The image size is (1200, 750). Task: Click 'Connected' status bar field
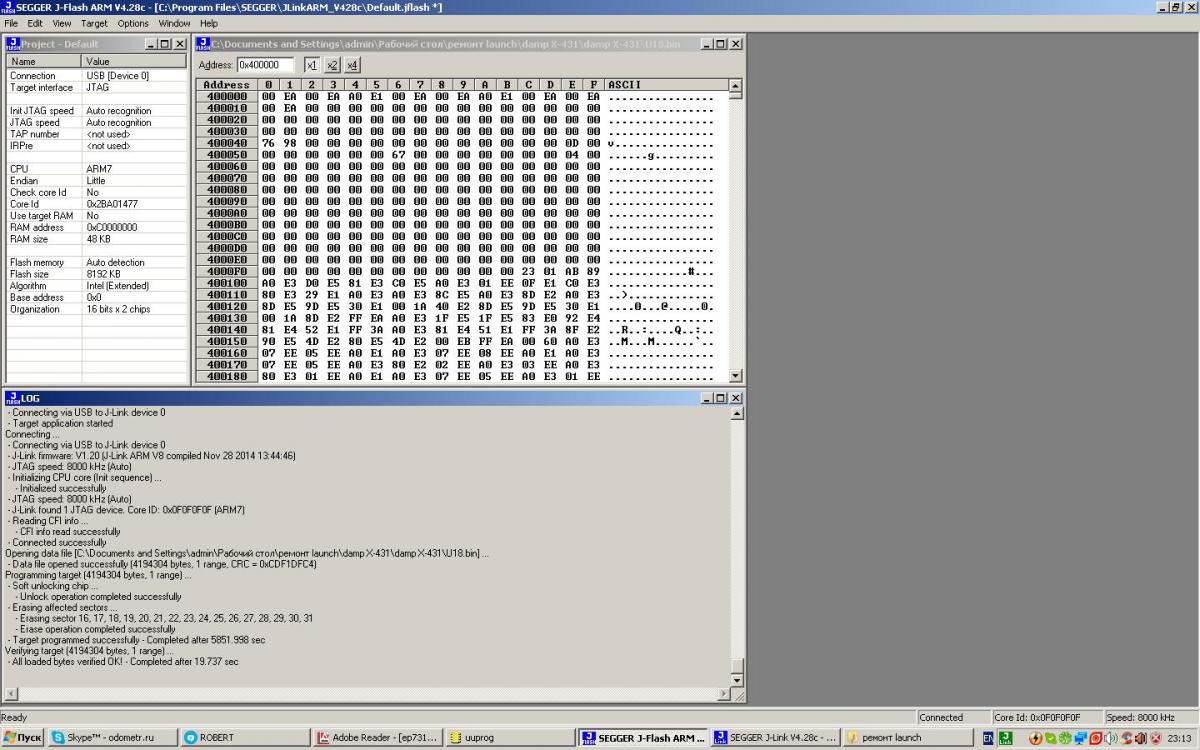pyautogui.click(x=953, y=717)
